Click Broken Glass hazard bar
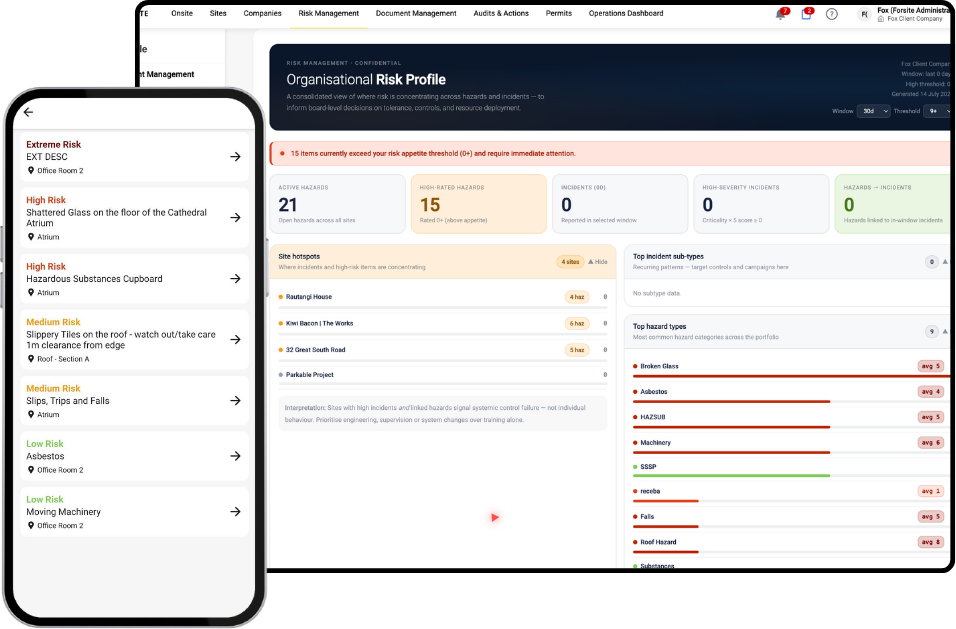Screen dimensions: 956x629 790,376
